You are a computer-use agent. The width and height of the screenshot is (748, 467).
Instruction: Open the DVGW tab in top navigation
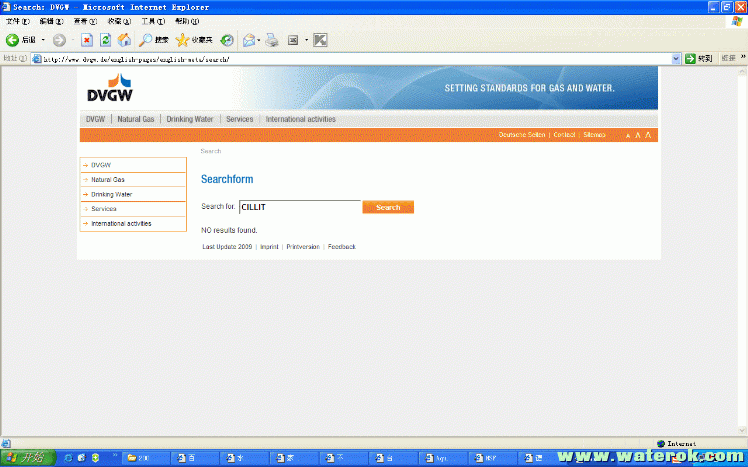coord(95,119)
